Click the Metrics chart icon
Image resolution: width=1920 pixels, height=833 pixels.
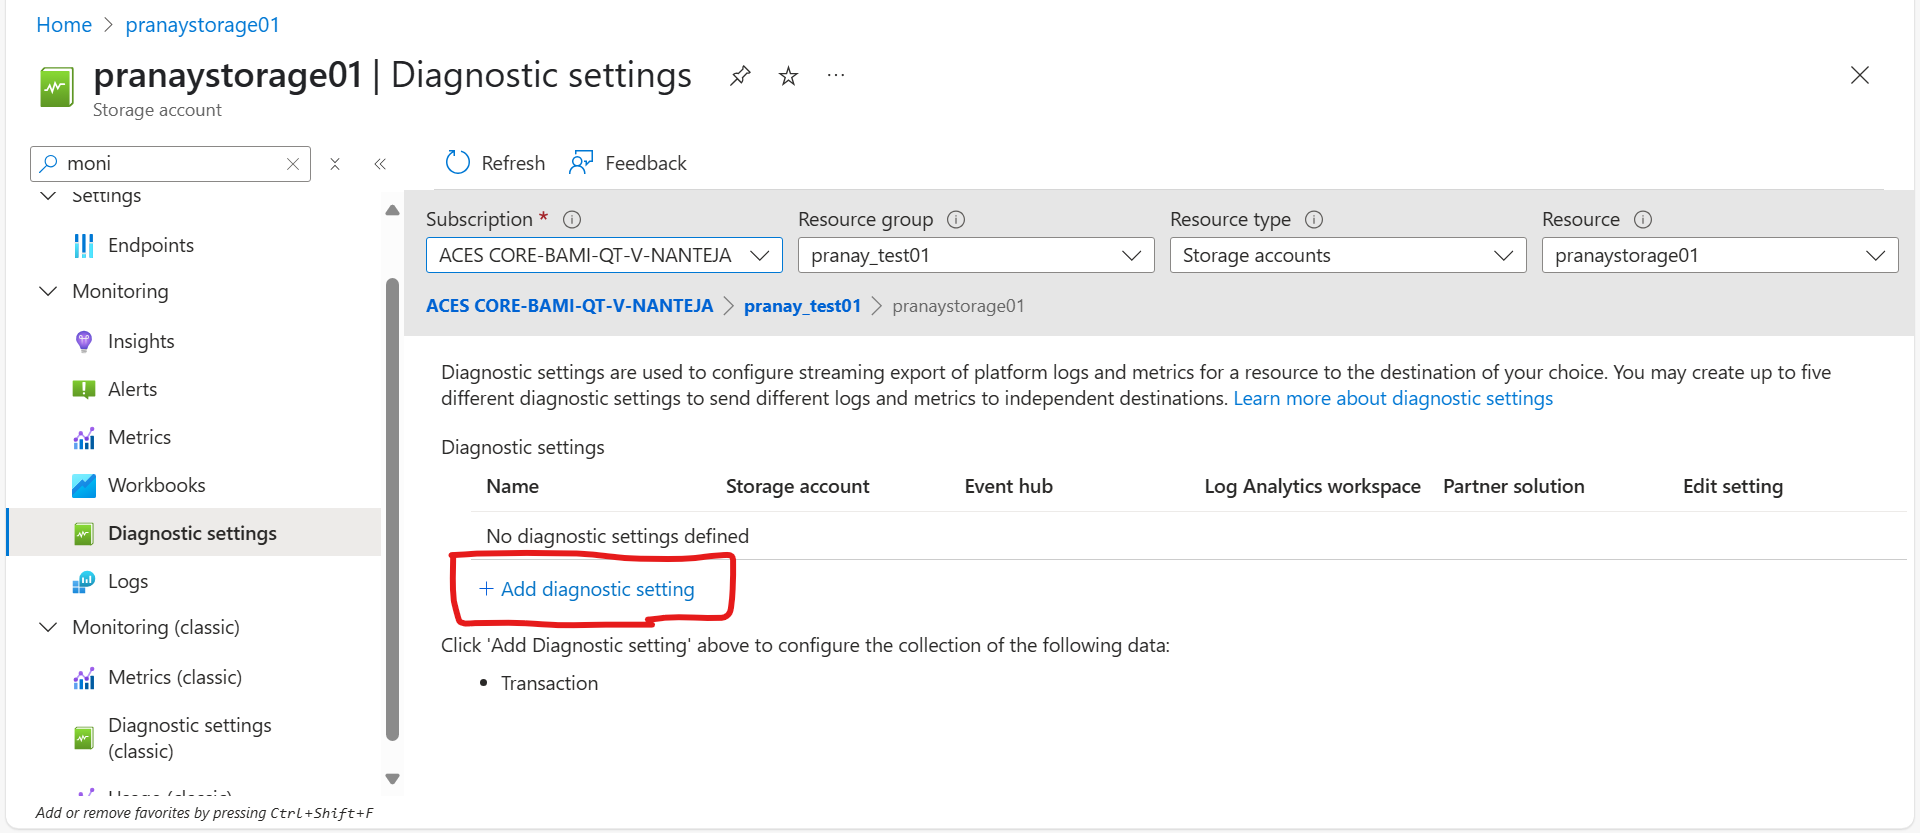[84, 438]
